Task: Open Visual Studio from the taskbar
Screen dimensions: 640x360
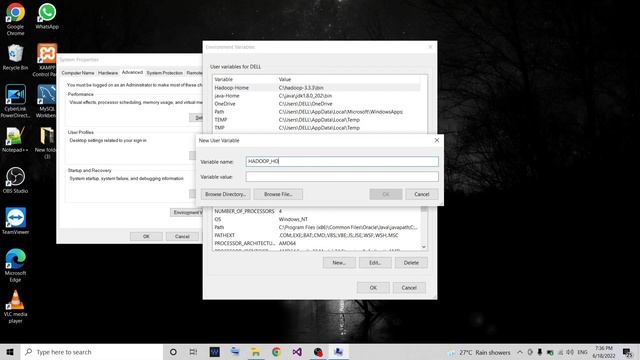Action: [x=297, y=352]
